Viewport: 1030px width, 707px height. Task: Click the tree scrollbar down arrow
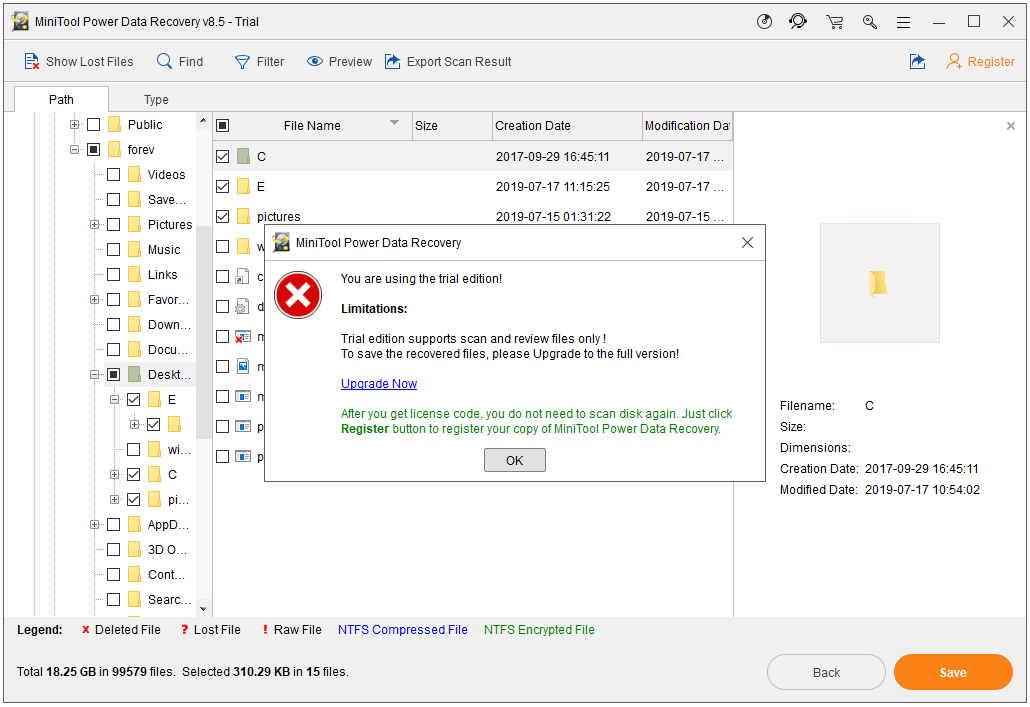pos(203,609)
